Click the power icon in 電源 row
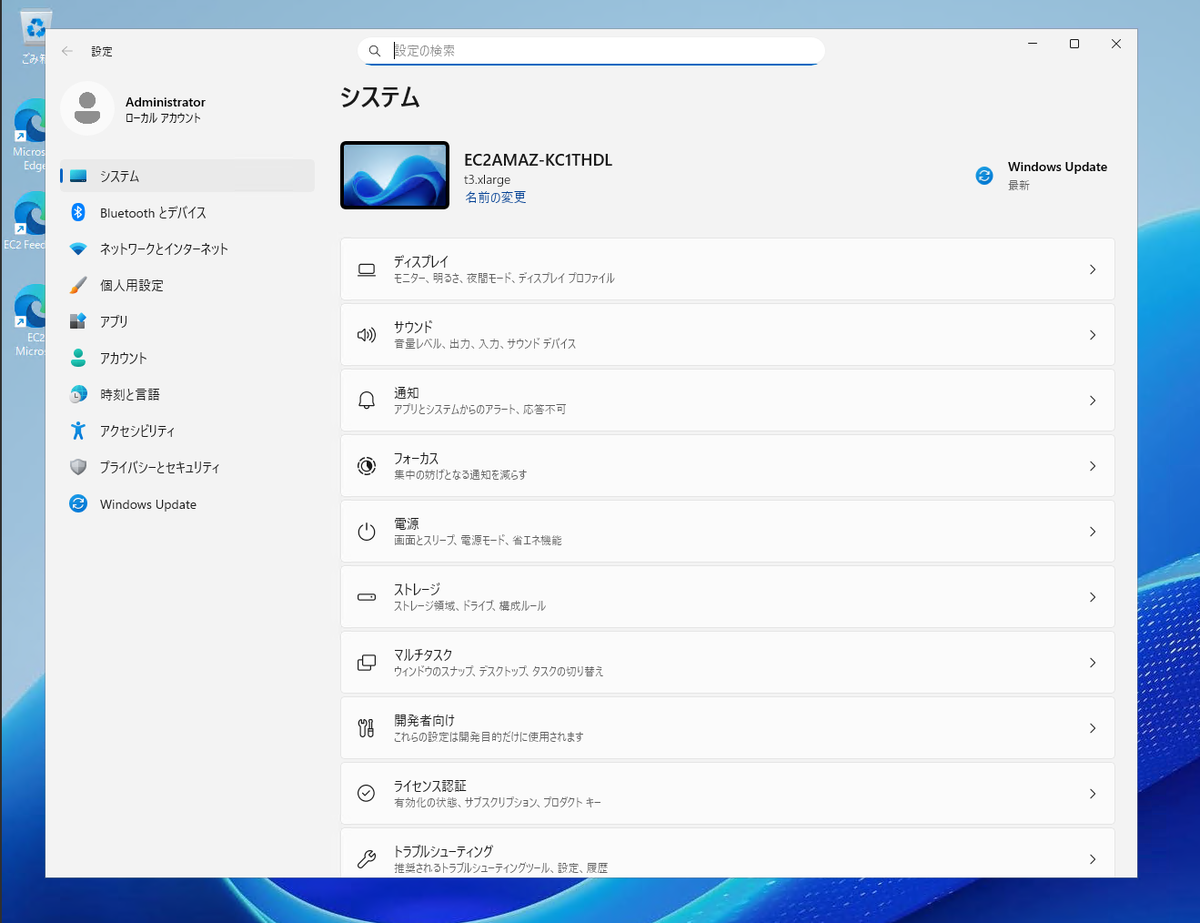This screenshot has width=1200, height=923. 366,531
